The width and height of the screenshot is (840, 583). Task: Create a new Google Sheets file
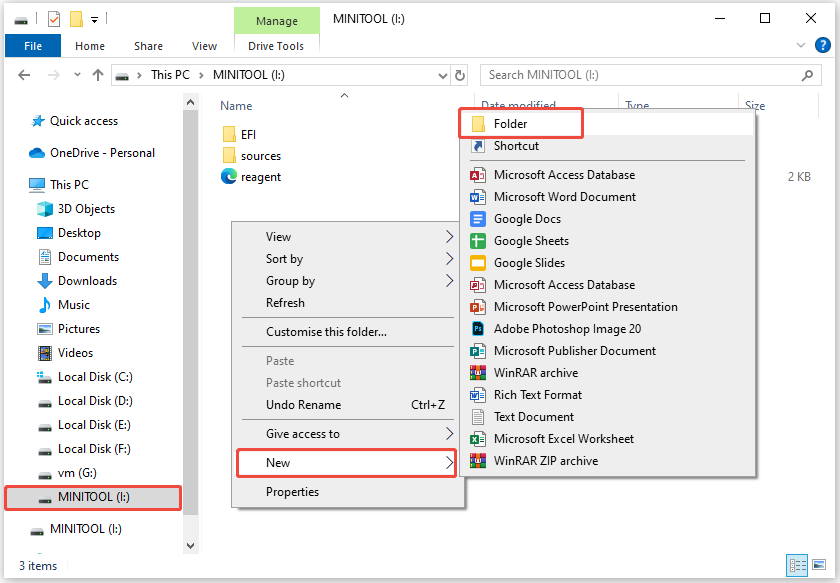(x=607, y=241)
